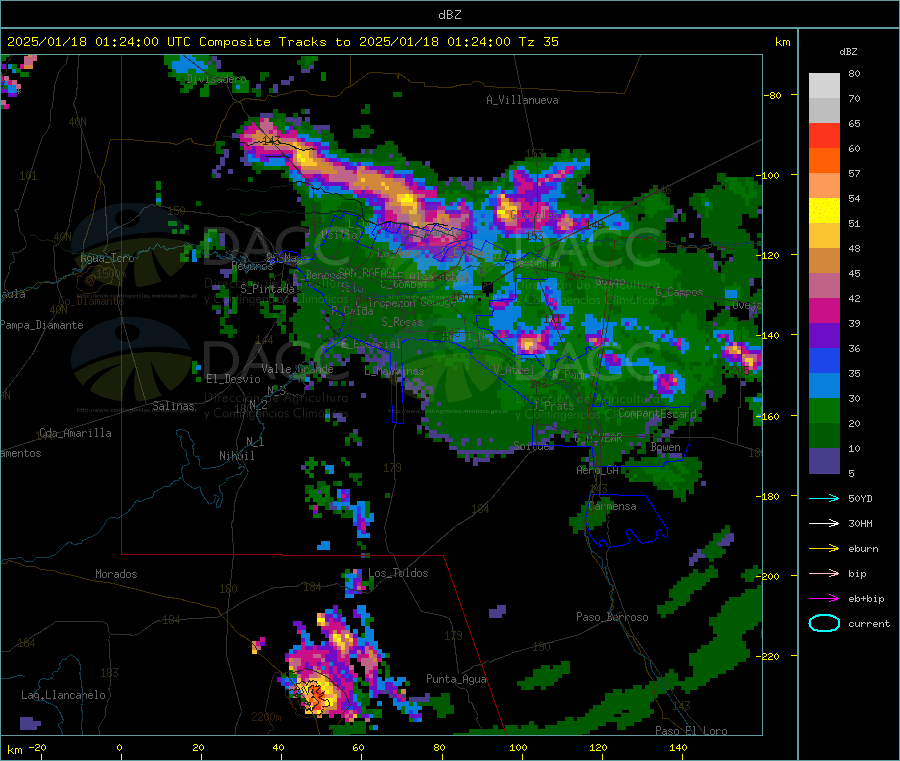
Task: Click the 'dBZ' title at top
Action: (449, 15)
